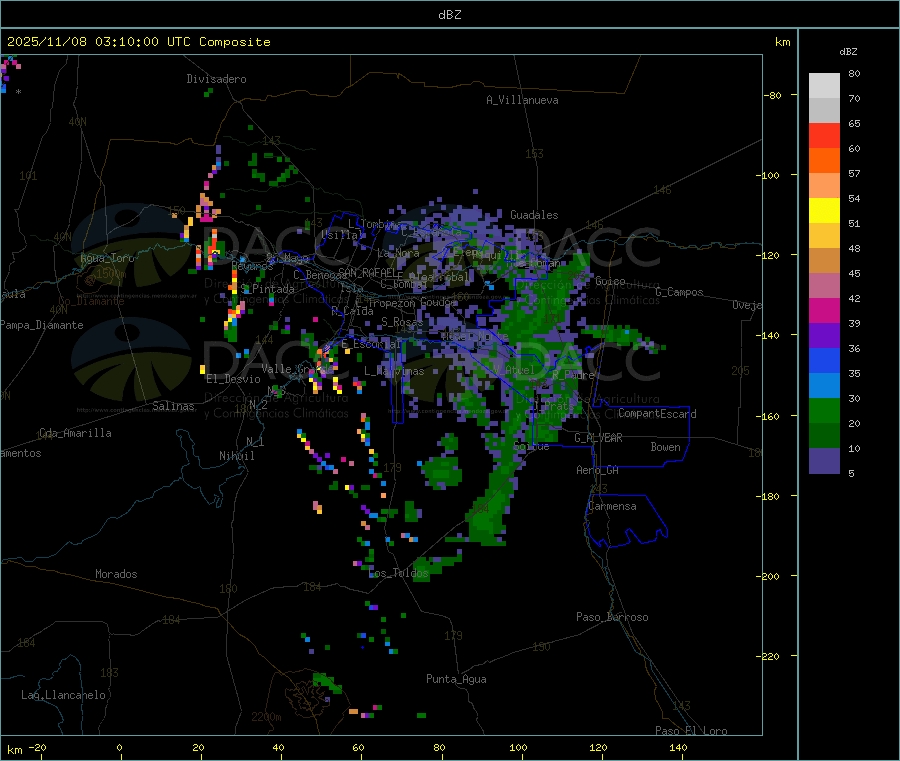Click the Paso_Barroso label
This screenshot has height=761, width=900.
click(x=612, y=617)
